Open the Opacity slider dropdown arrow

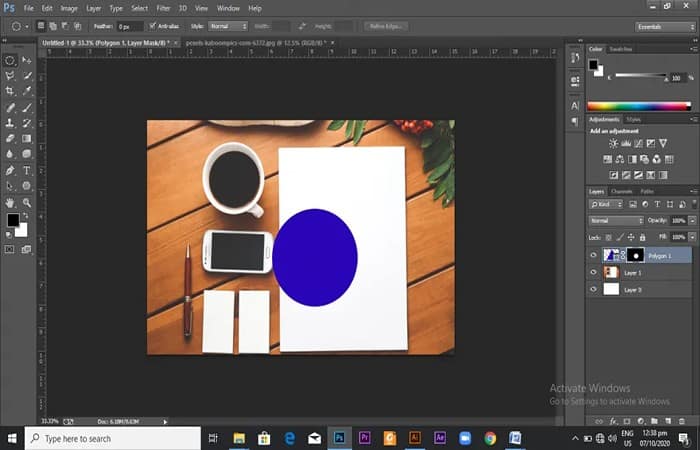(692, 221)
